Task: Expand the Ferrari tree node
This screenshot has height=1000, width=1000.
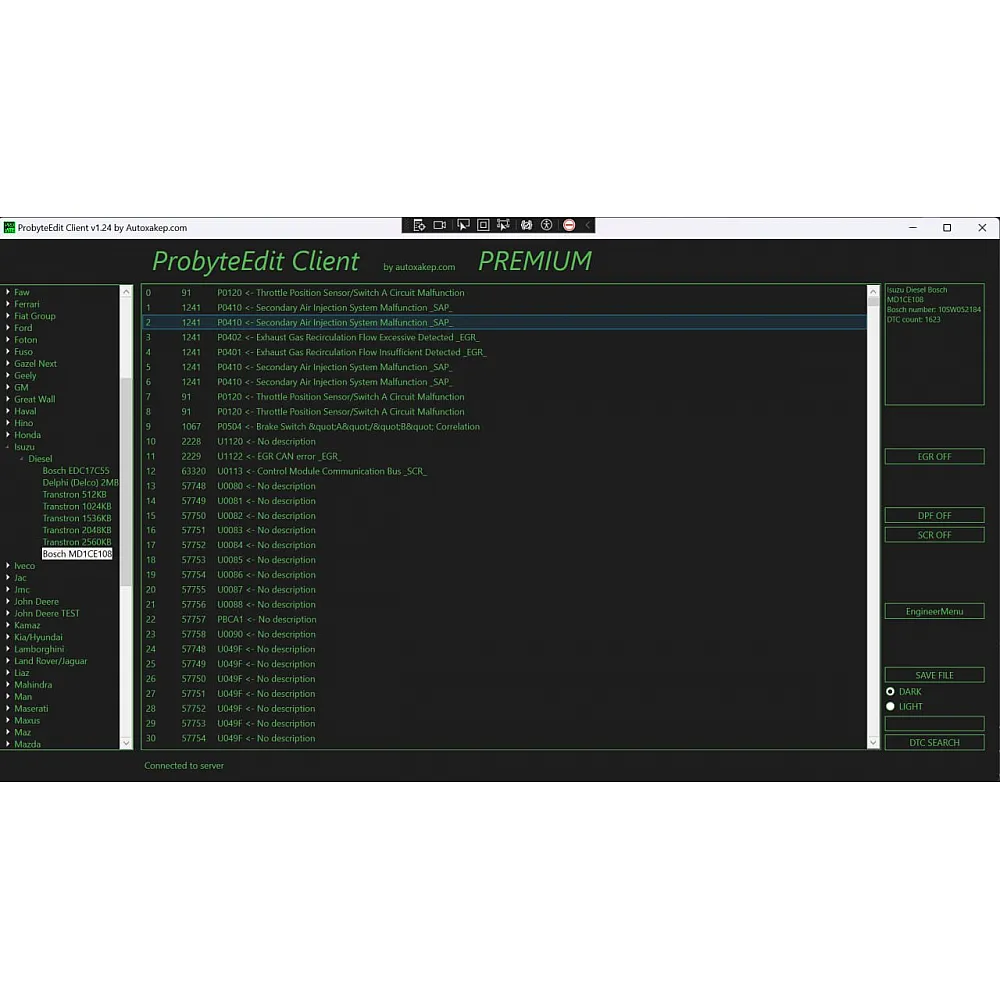Action: point(8,304)
